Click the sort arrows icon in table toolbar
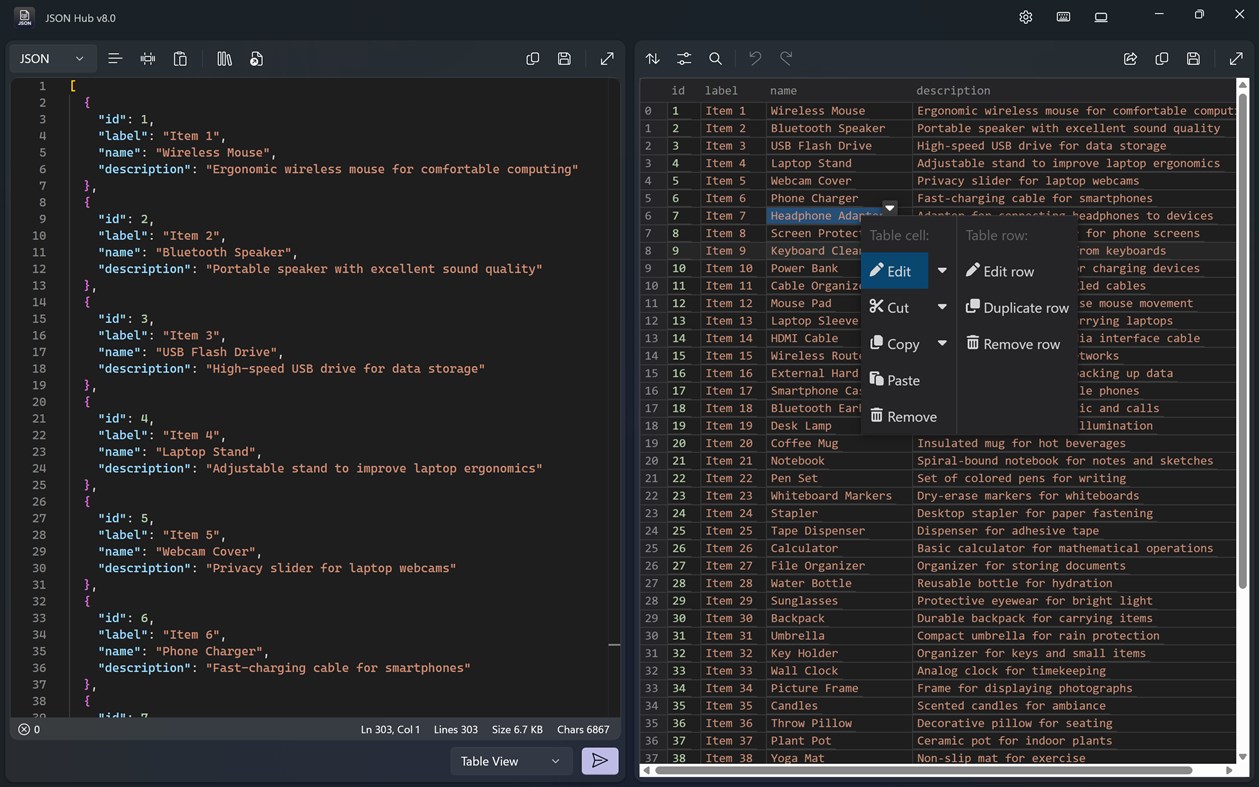 point(653,59)
